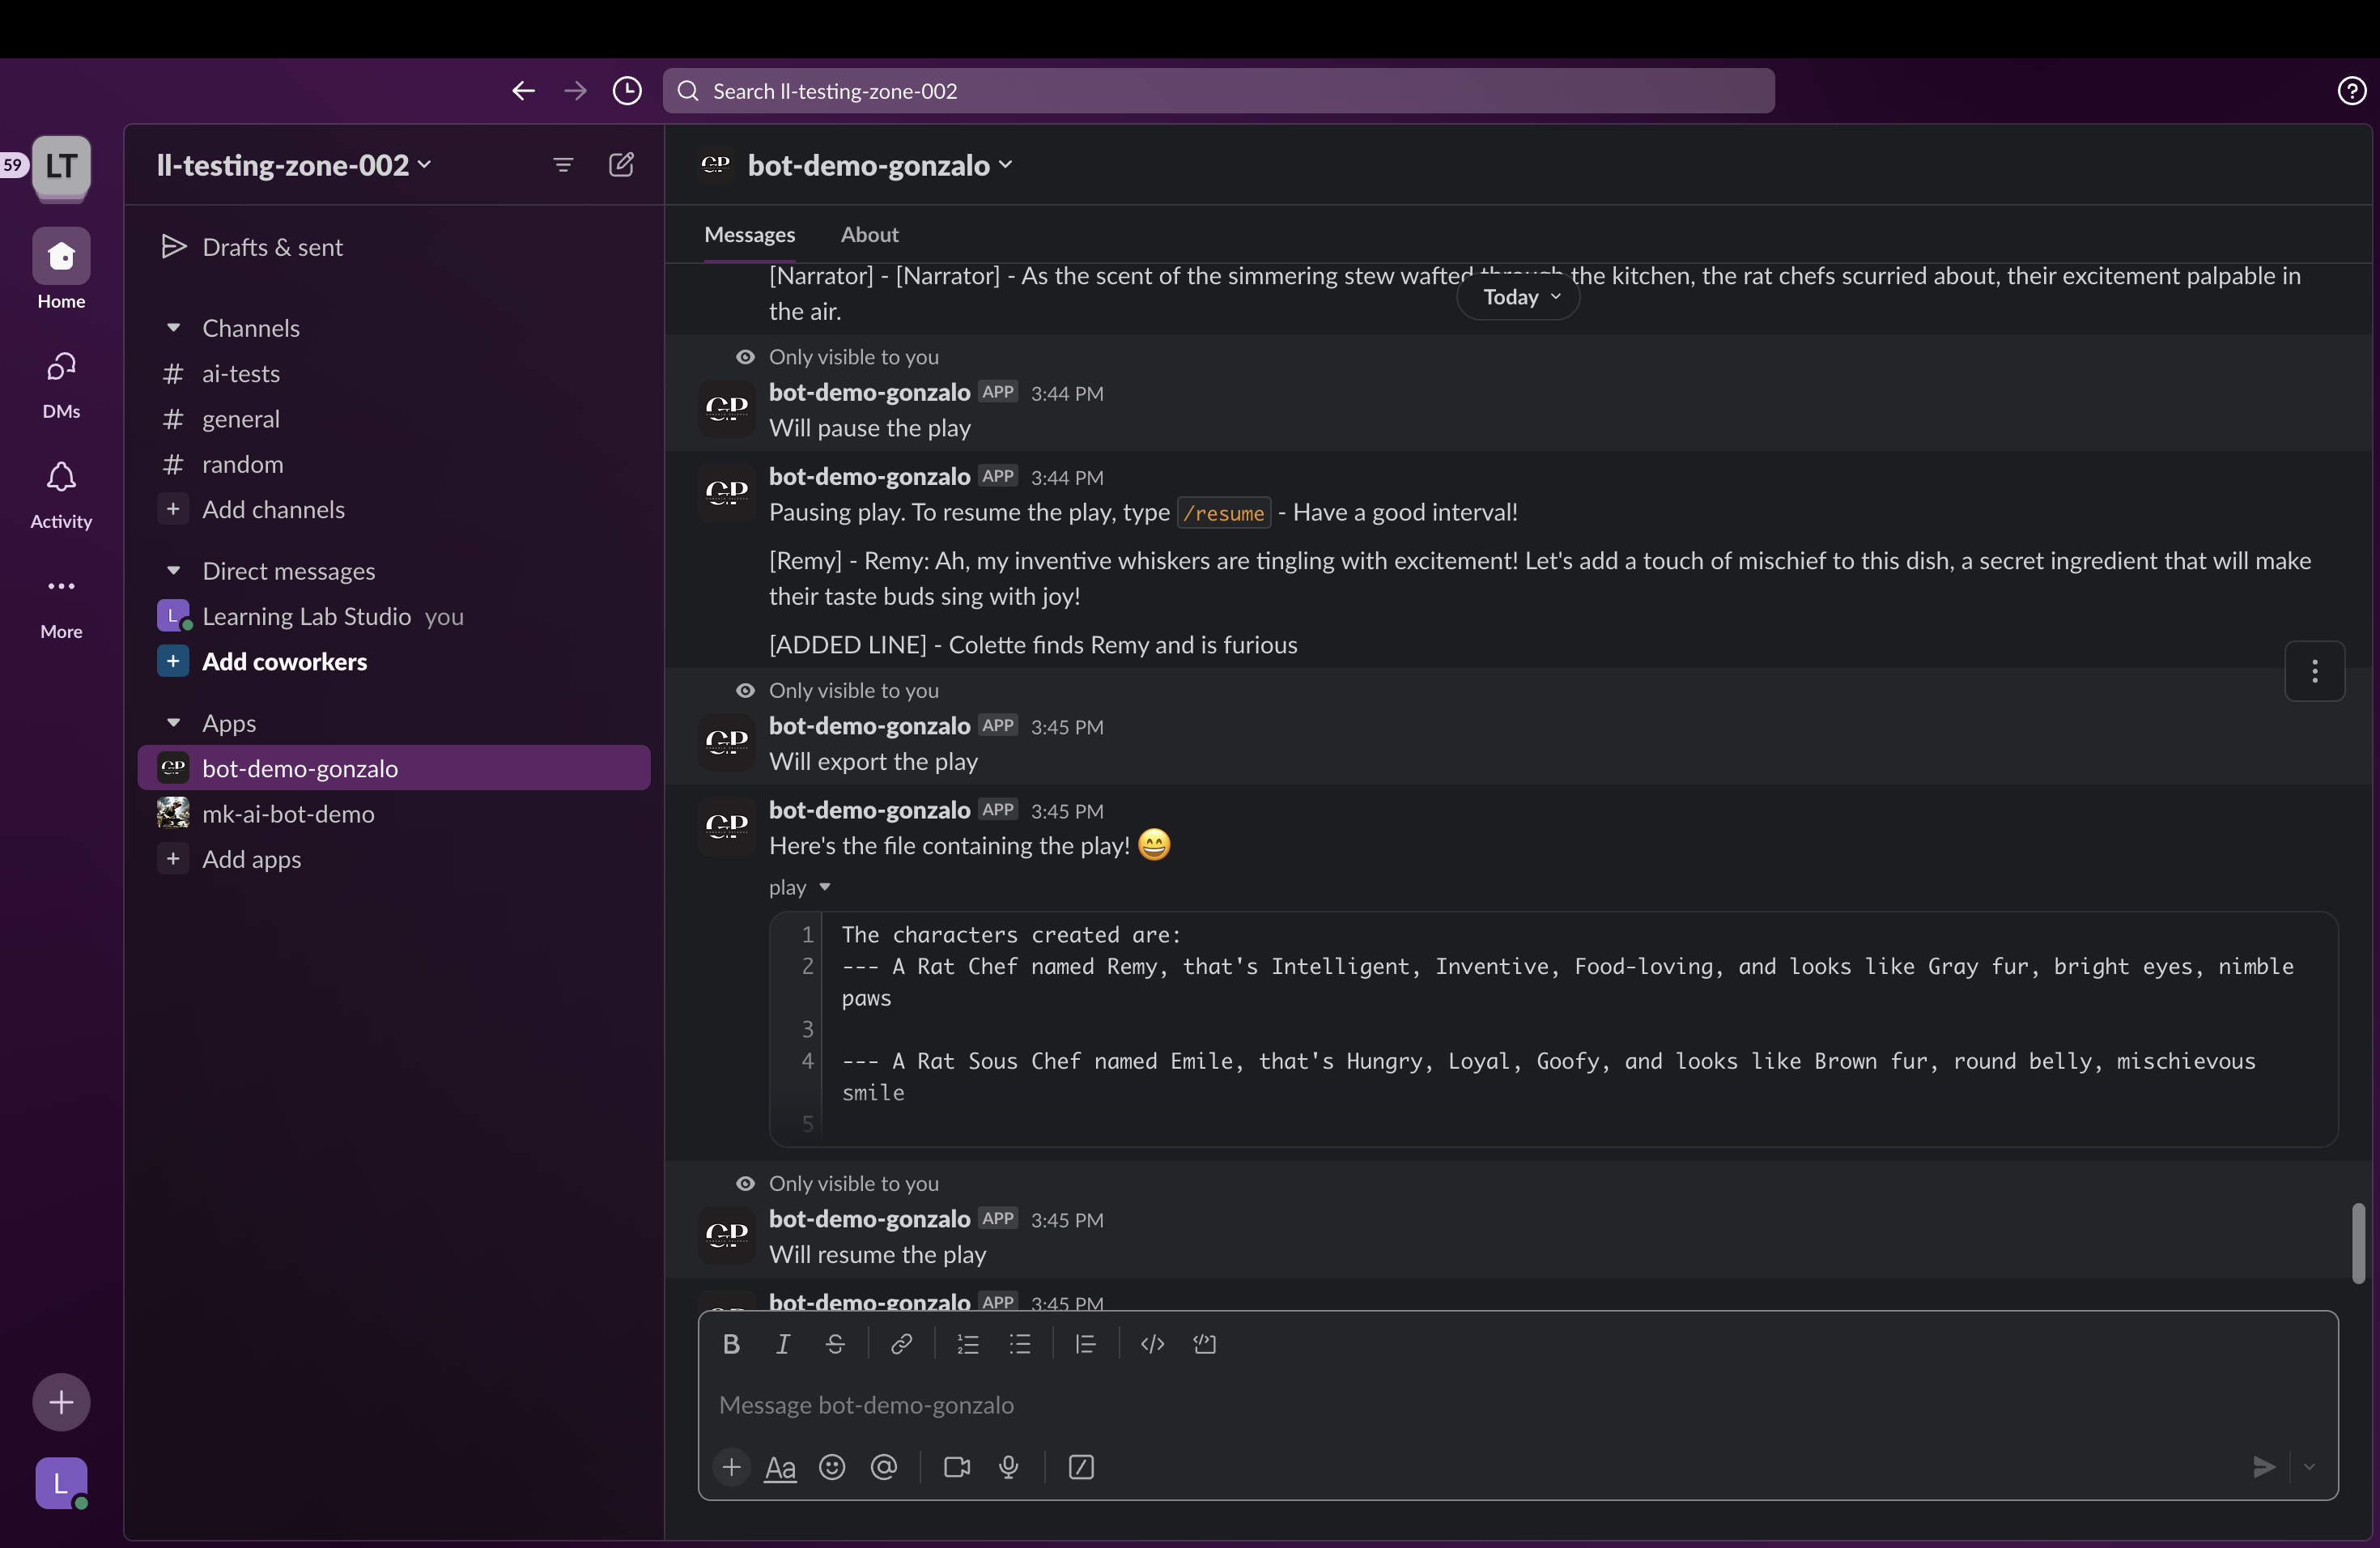The image size is (2380, 1548).
Task: Collapse the play file preview
Action: coord(824,887)
